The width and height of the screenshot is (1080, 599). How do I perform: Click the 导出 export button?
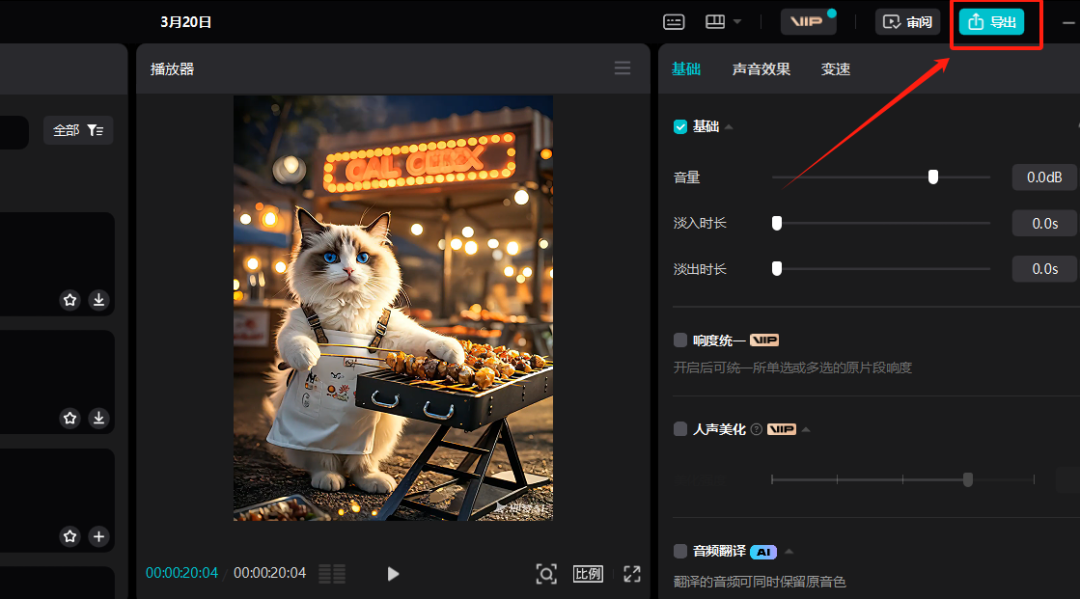click(991, 22)
